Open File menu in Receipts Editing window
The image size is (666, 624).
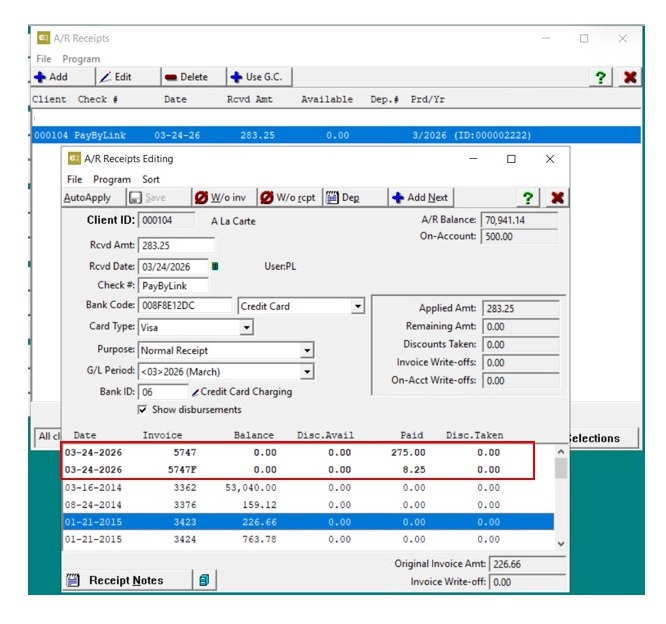[x=74, y=179]
